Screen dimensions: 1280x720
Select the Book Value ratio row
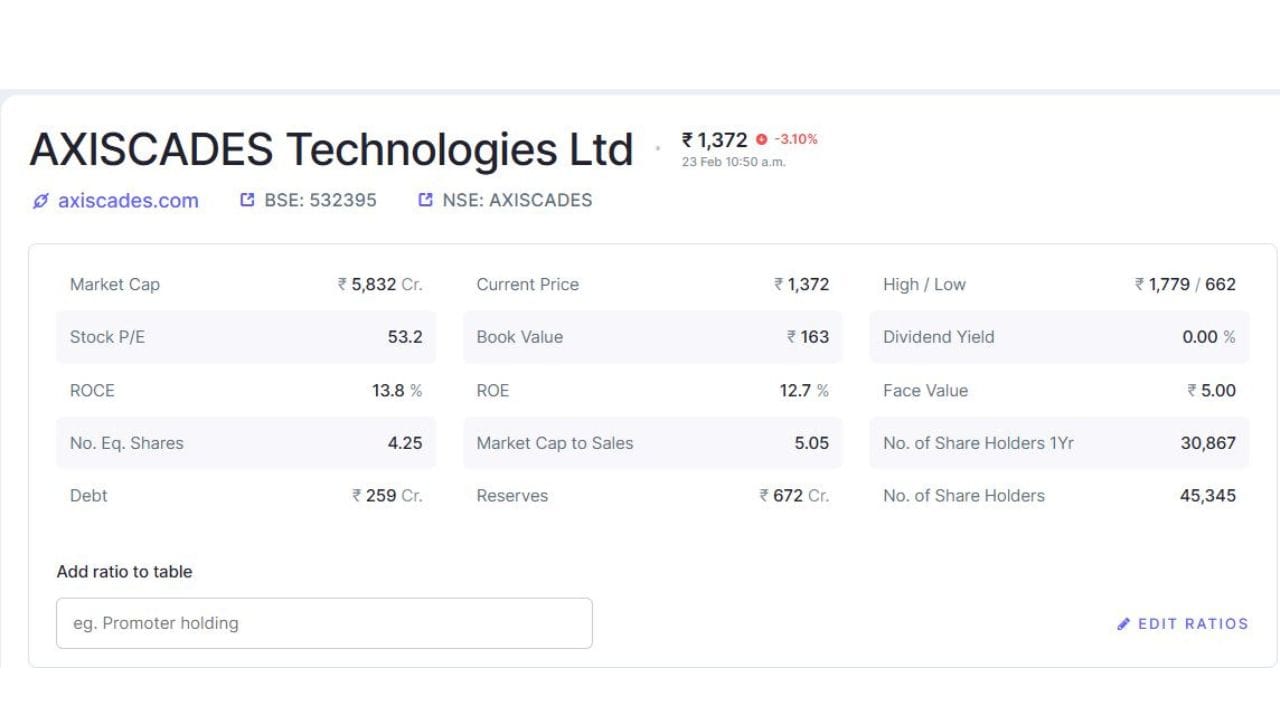coord(652,337)
